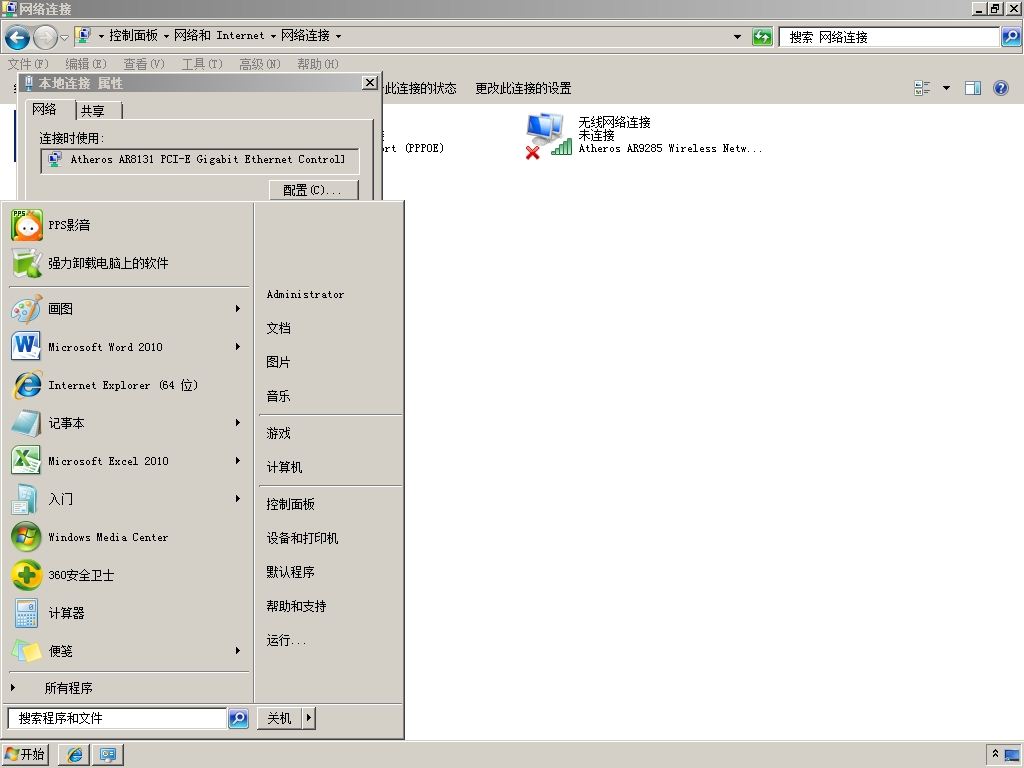Open 便笺 Sticky Notes
The height and width of the screenshot is (768, 1024).
tap(128, 650)
